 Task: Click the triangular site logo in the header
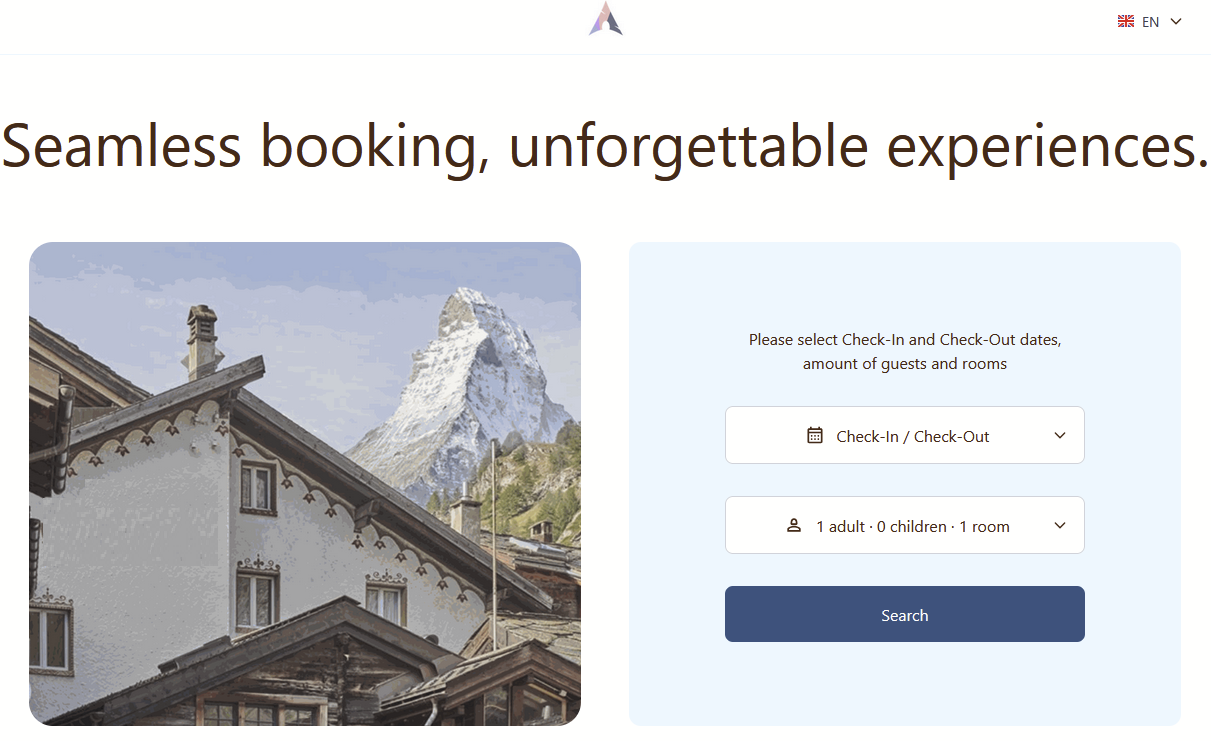coord(605,19)
